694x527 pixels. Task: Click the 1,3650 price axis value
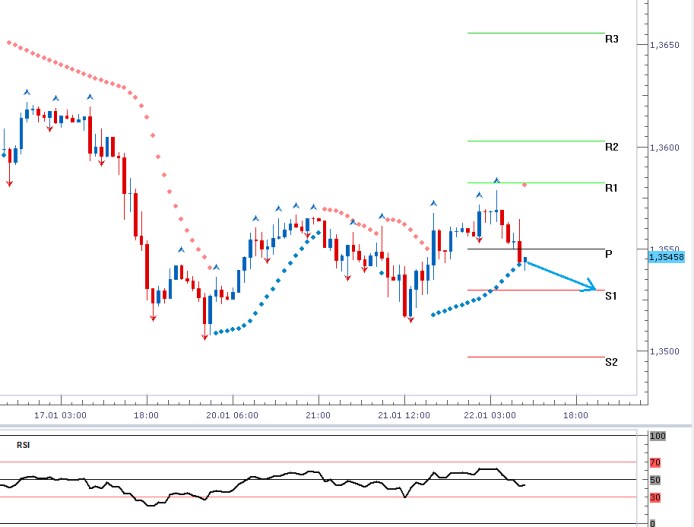665,45
